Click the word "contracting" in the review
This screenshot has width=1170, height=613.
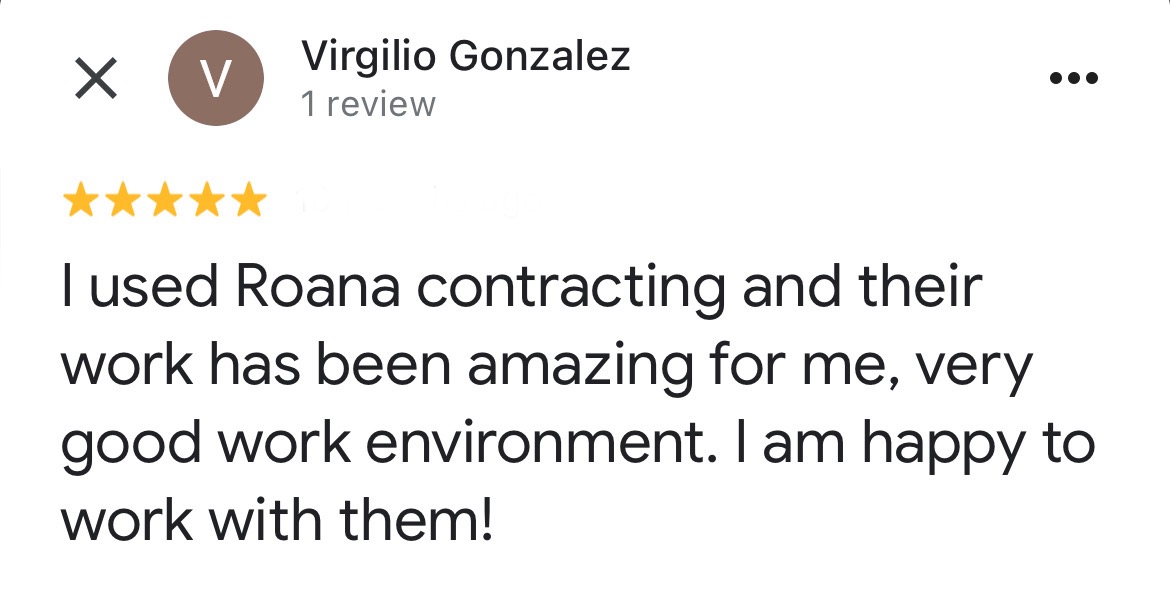pos(570,290)
